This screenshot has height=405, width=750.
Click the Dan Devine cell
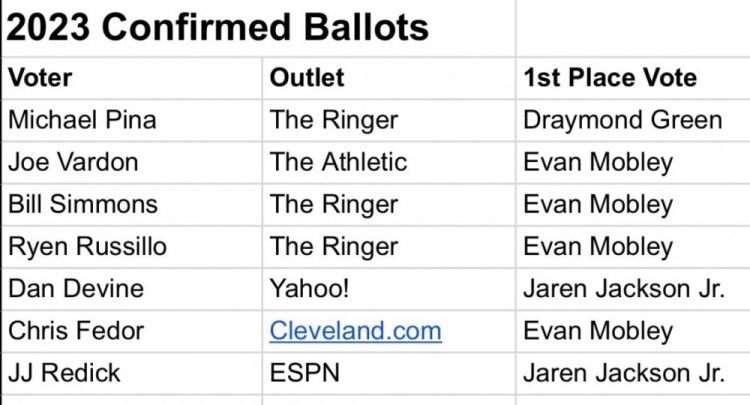click(132, 289)
